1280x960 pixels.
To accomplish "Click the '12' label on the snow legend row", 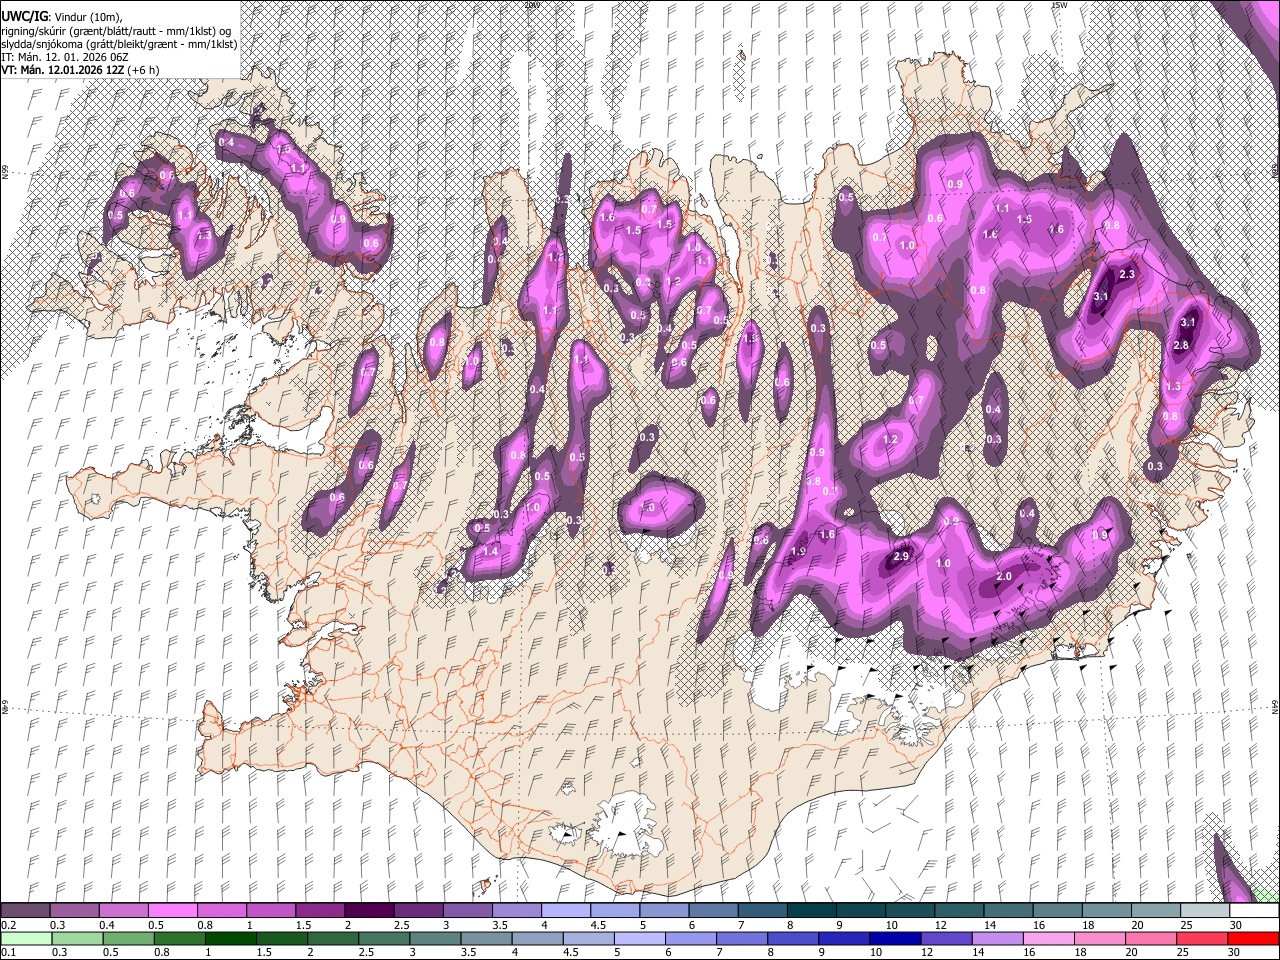I will pos(942,925).
